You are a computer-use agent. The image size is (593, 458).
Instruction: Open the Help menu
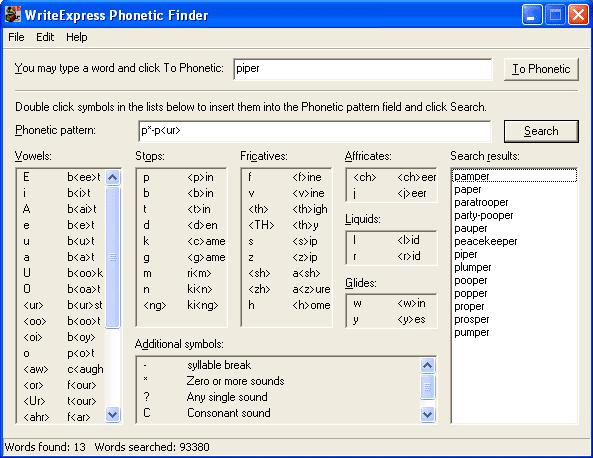[77, 37]
